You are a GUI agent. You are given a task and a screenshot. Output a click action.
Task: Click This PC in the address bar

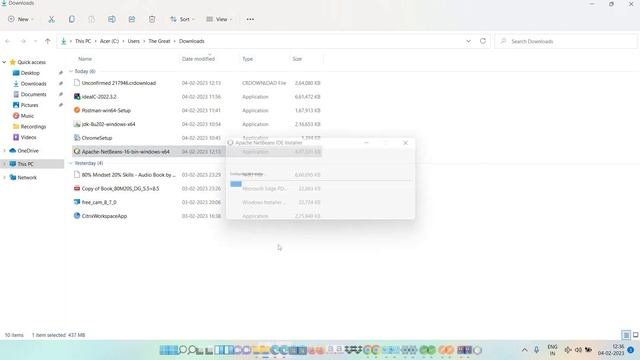(x=83, y=41)
